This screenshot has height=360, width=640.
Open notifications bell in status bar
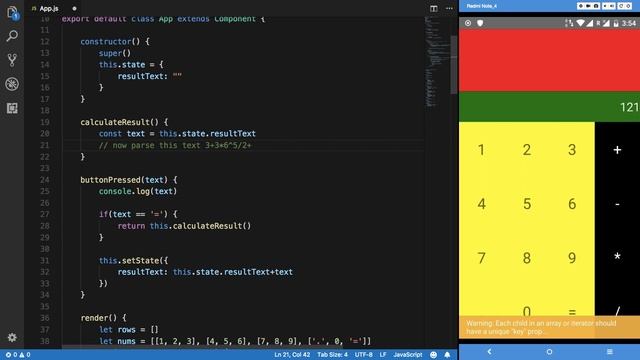pyautogui.click(x=447, y=355)
